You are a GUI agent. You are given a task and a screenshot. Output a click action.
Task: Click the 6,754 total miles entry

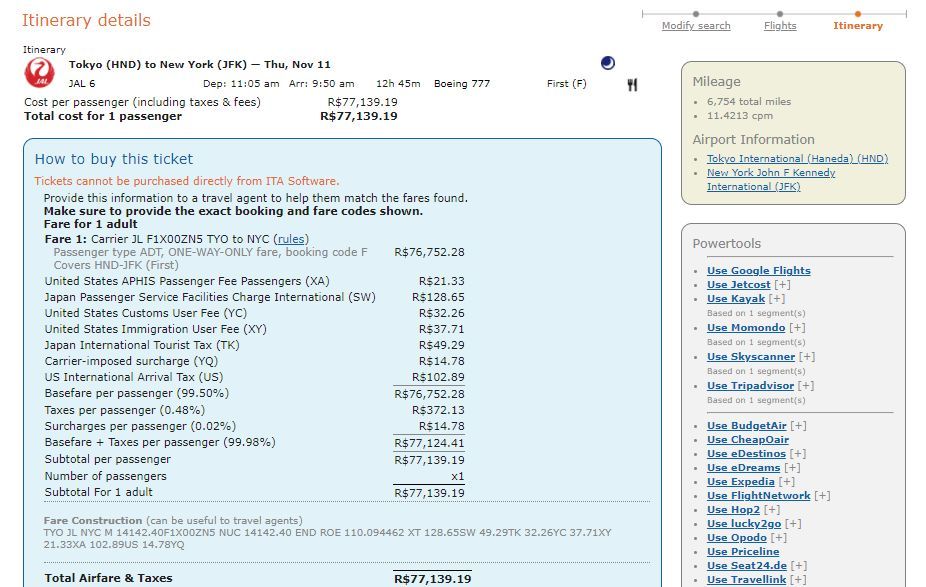749,102
